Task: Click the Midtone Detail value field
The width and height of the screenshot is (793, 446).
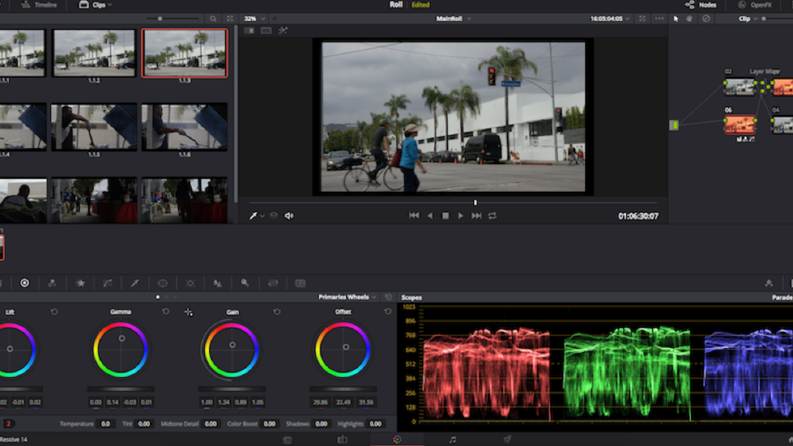Action: (210, 424)
